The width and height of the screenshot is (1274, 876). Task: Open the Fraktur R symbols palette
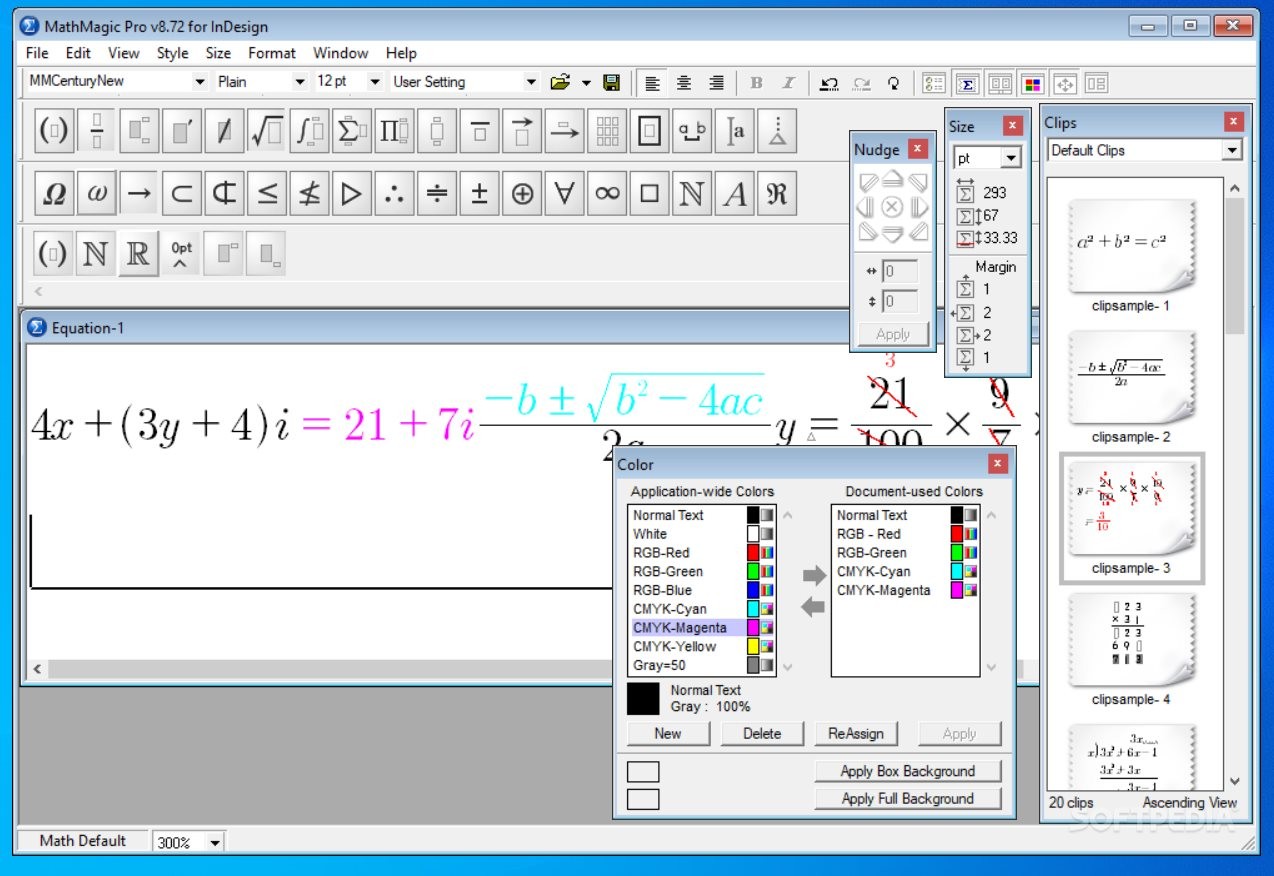click(x=777, y=194)
